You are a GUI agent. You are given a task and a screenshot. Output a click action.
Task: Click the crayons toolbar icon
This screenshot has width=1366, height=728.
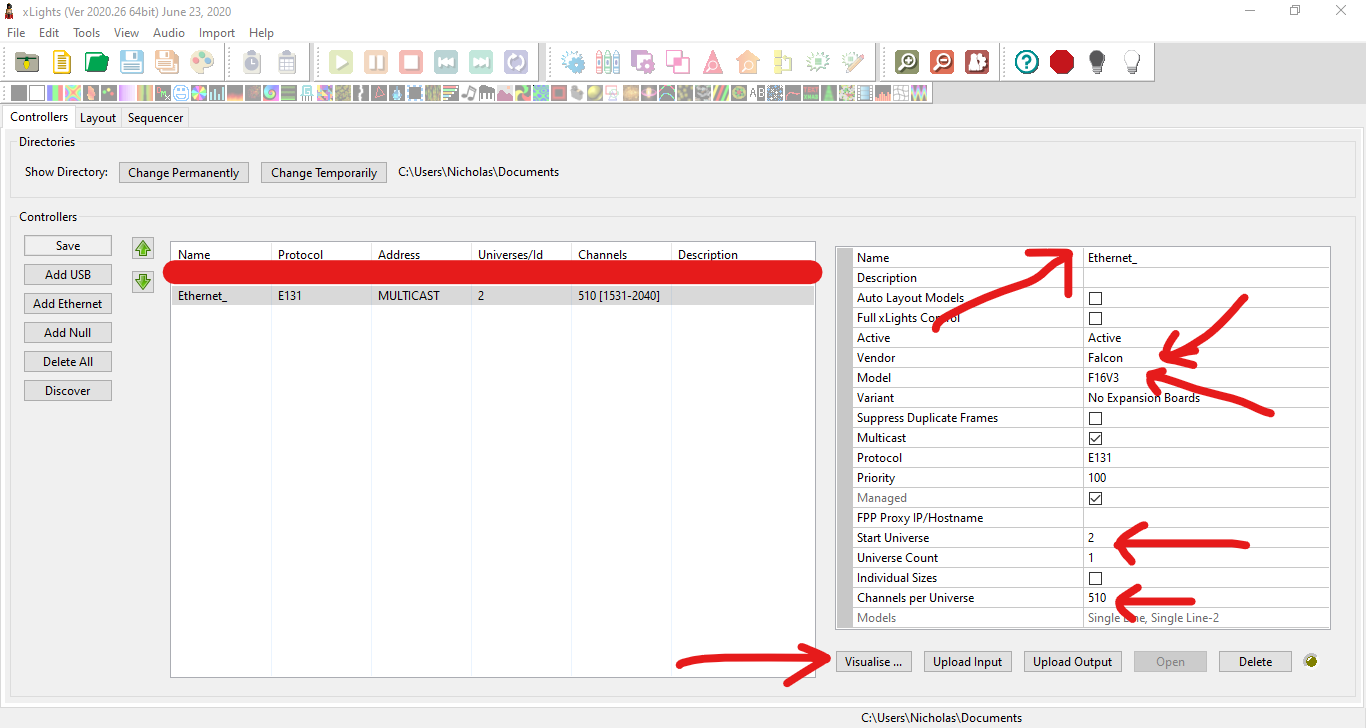pos(608,62)
